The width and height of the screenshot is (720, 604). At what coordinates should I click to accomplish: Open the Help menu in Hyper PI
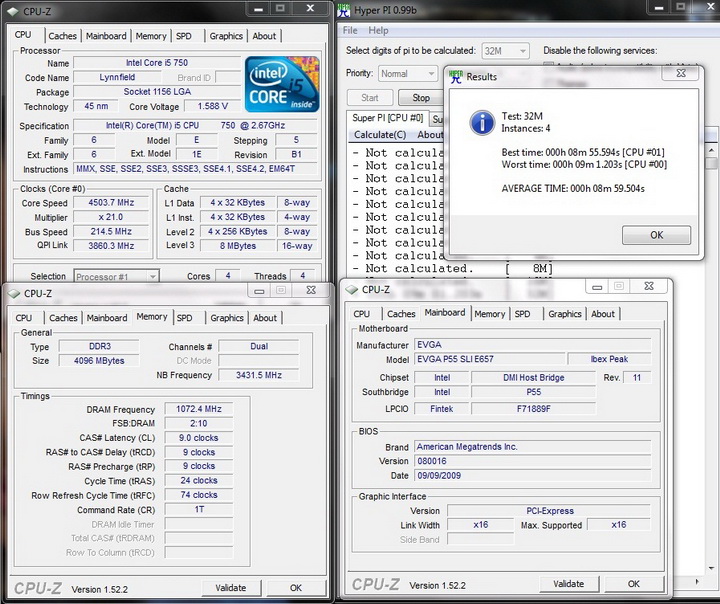378,30
